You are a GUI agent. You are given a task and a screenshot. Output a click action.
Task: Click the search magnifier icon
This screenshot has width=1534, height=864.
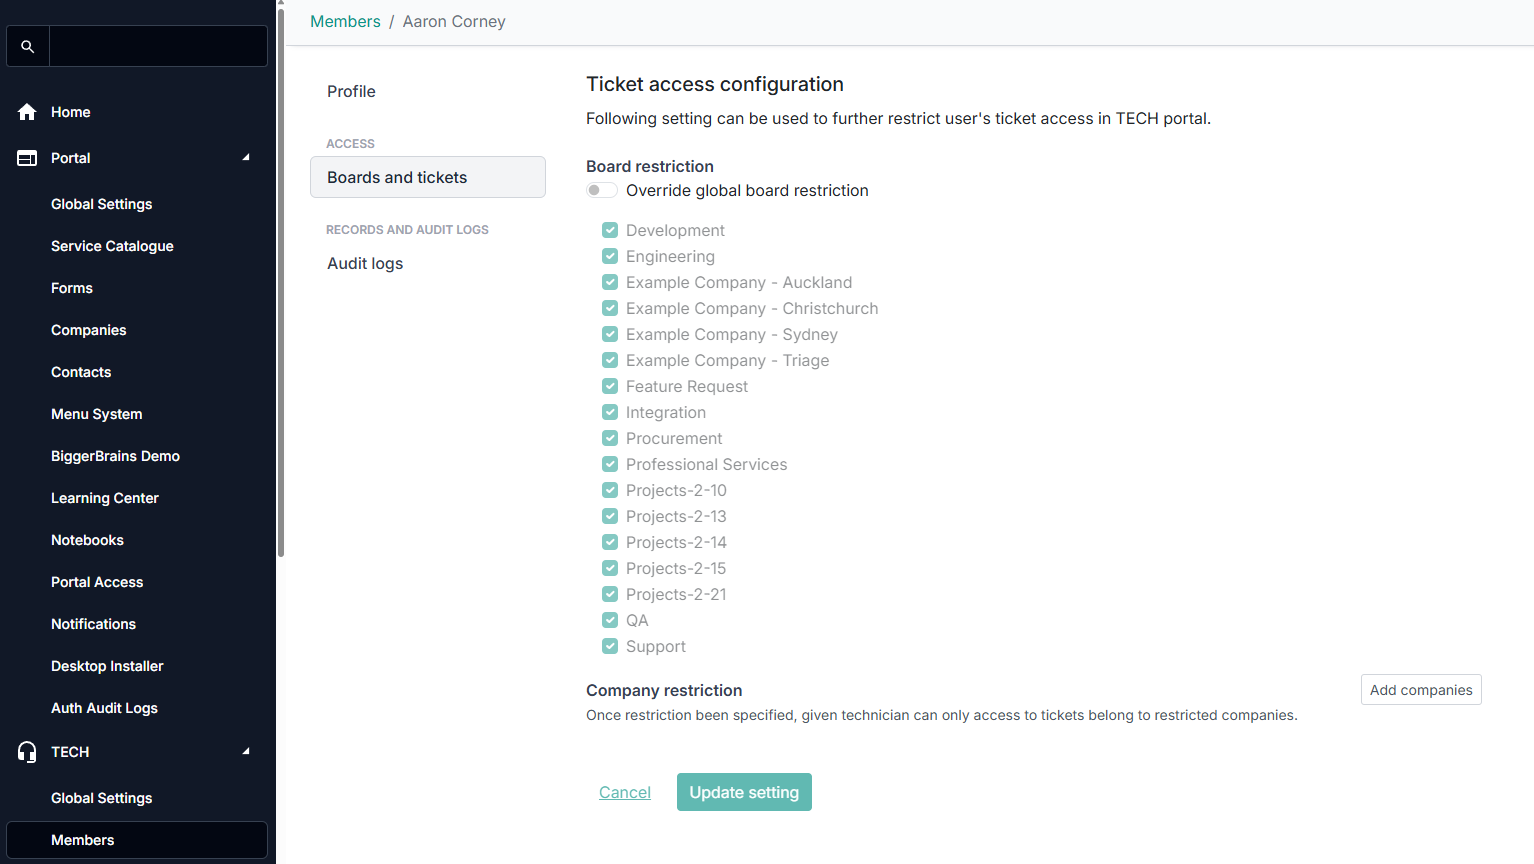[x=28, y=47]
